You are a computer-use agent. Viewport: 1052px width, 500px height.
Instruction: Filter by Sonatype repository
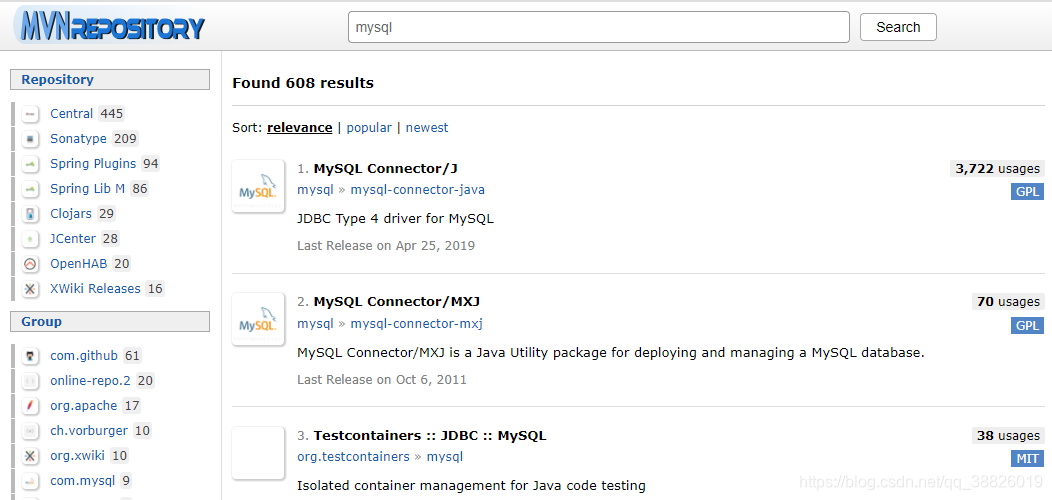point(78,139)
